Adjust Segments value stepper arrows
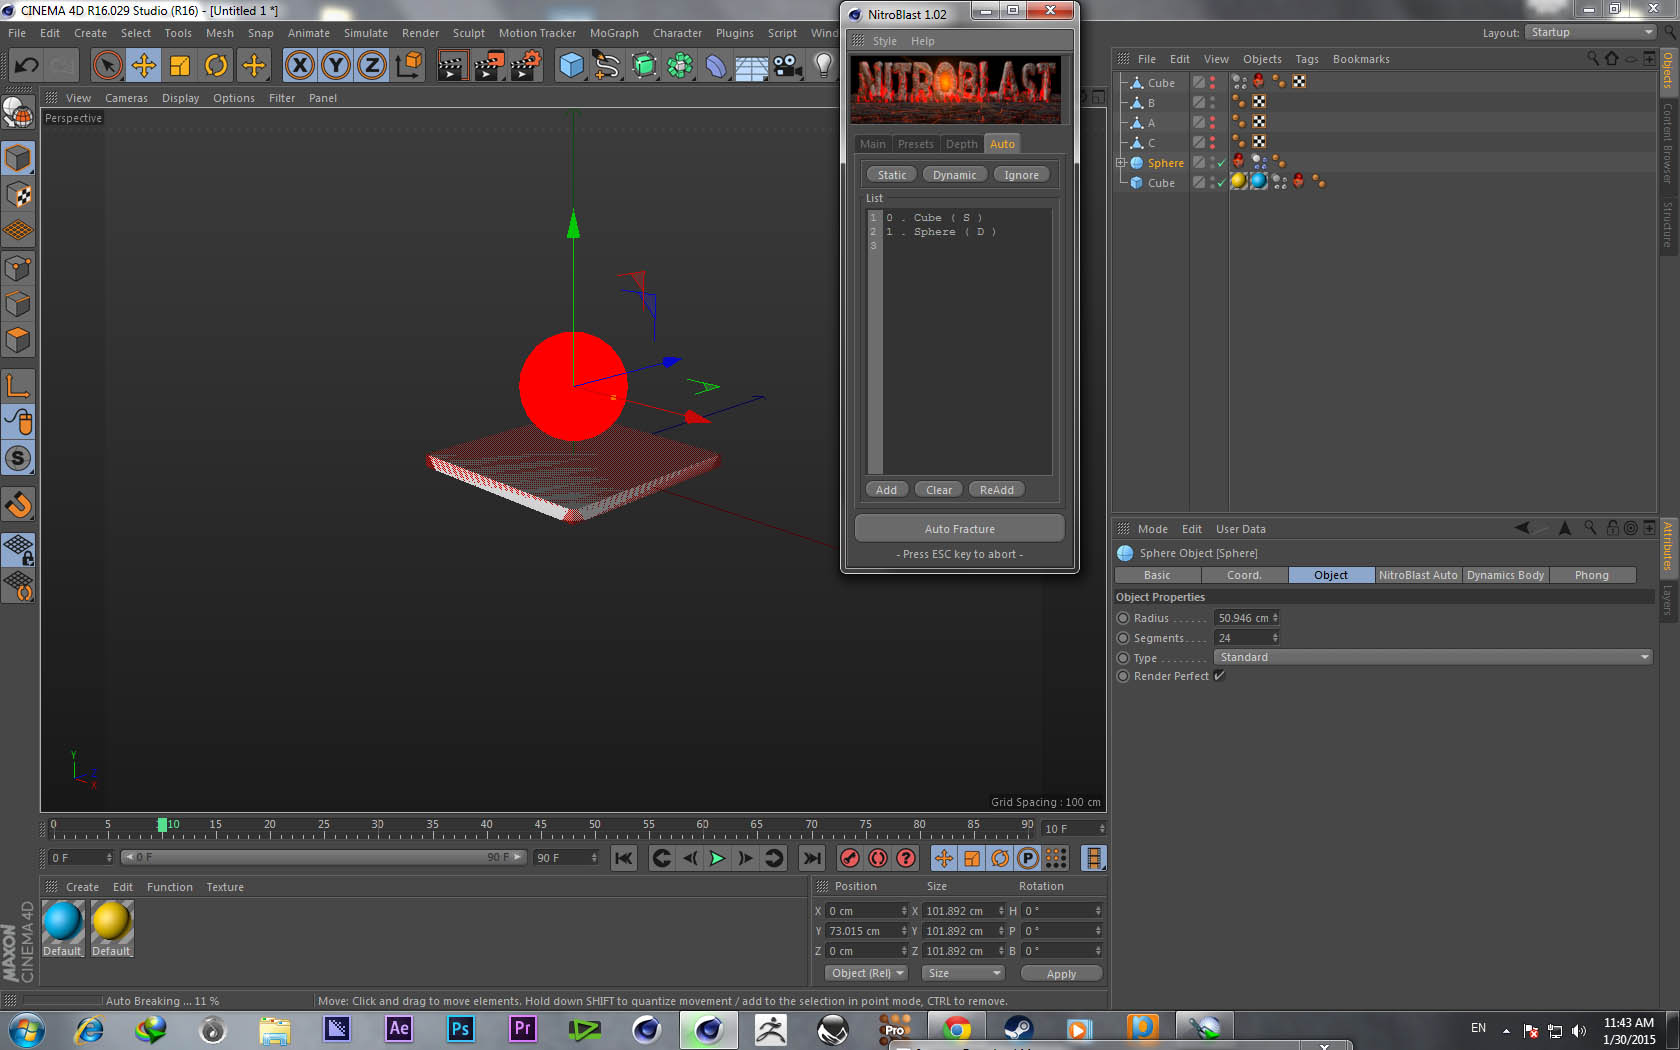Image resolution: width=1680 pixels, height=1050 pixels. click(1275, 638)
